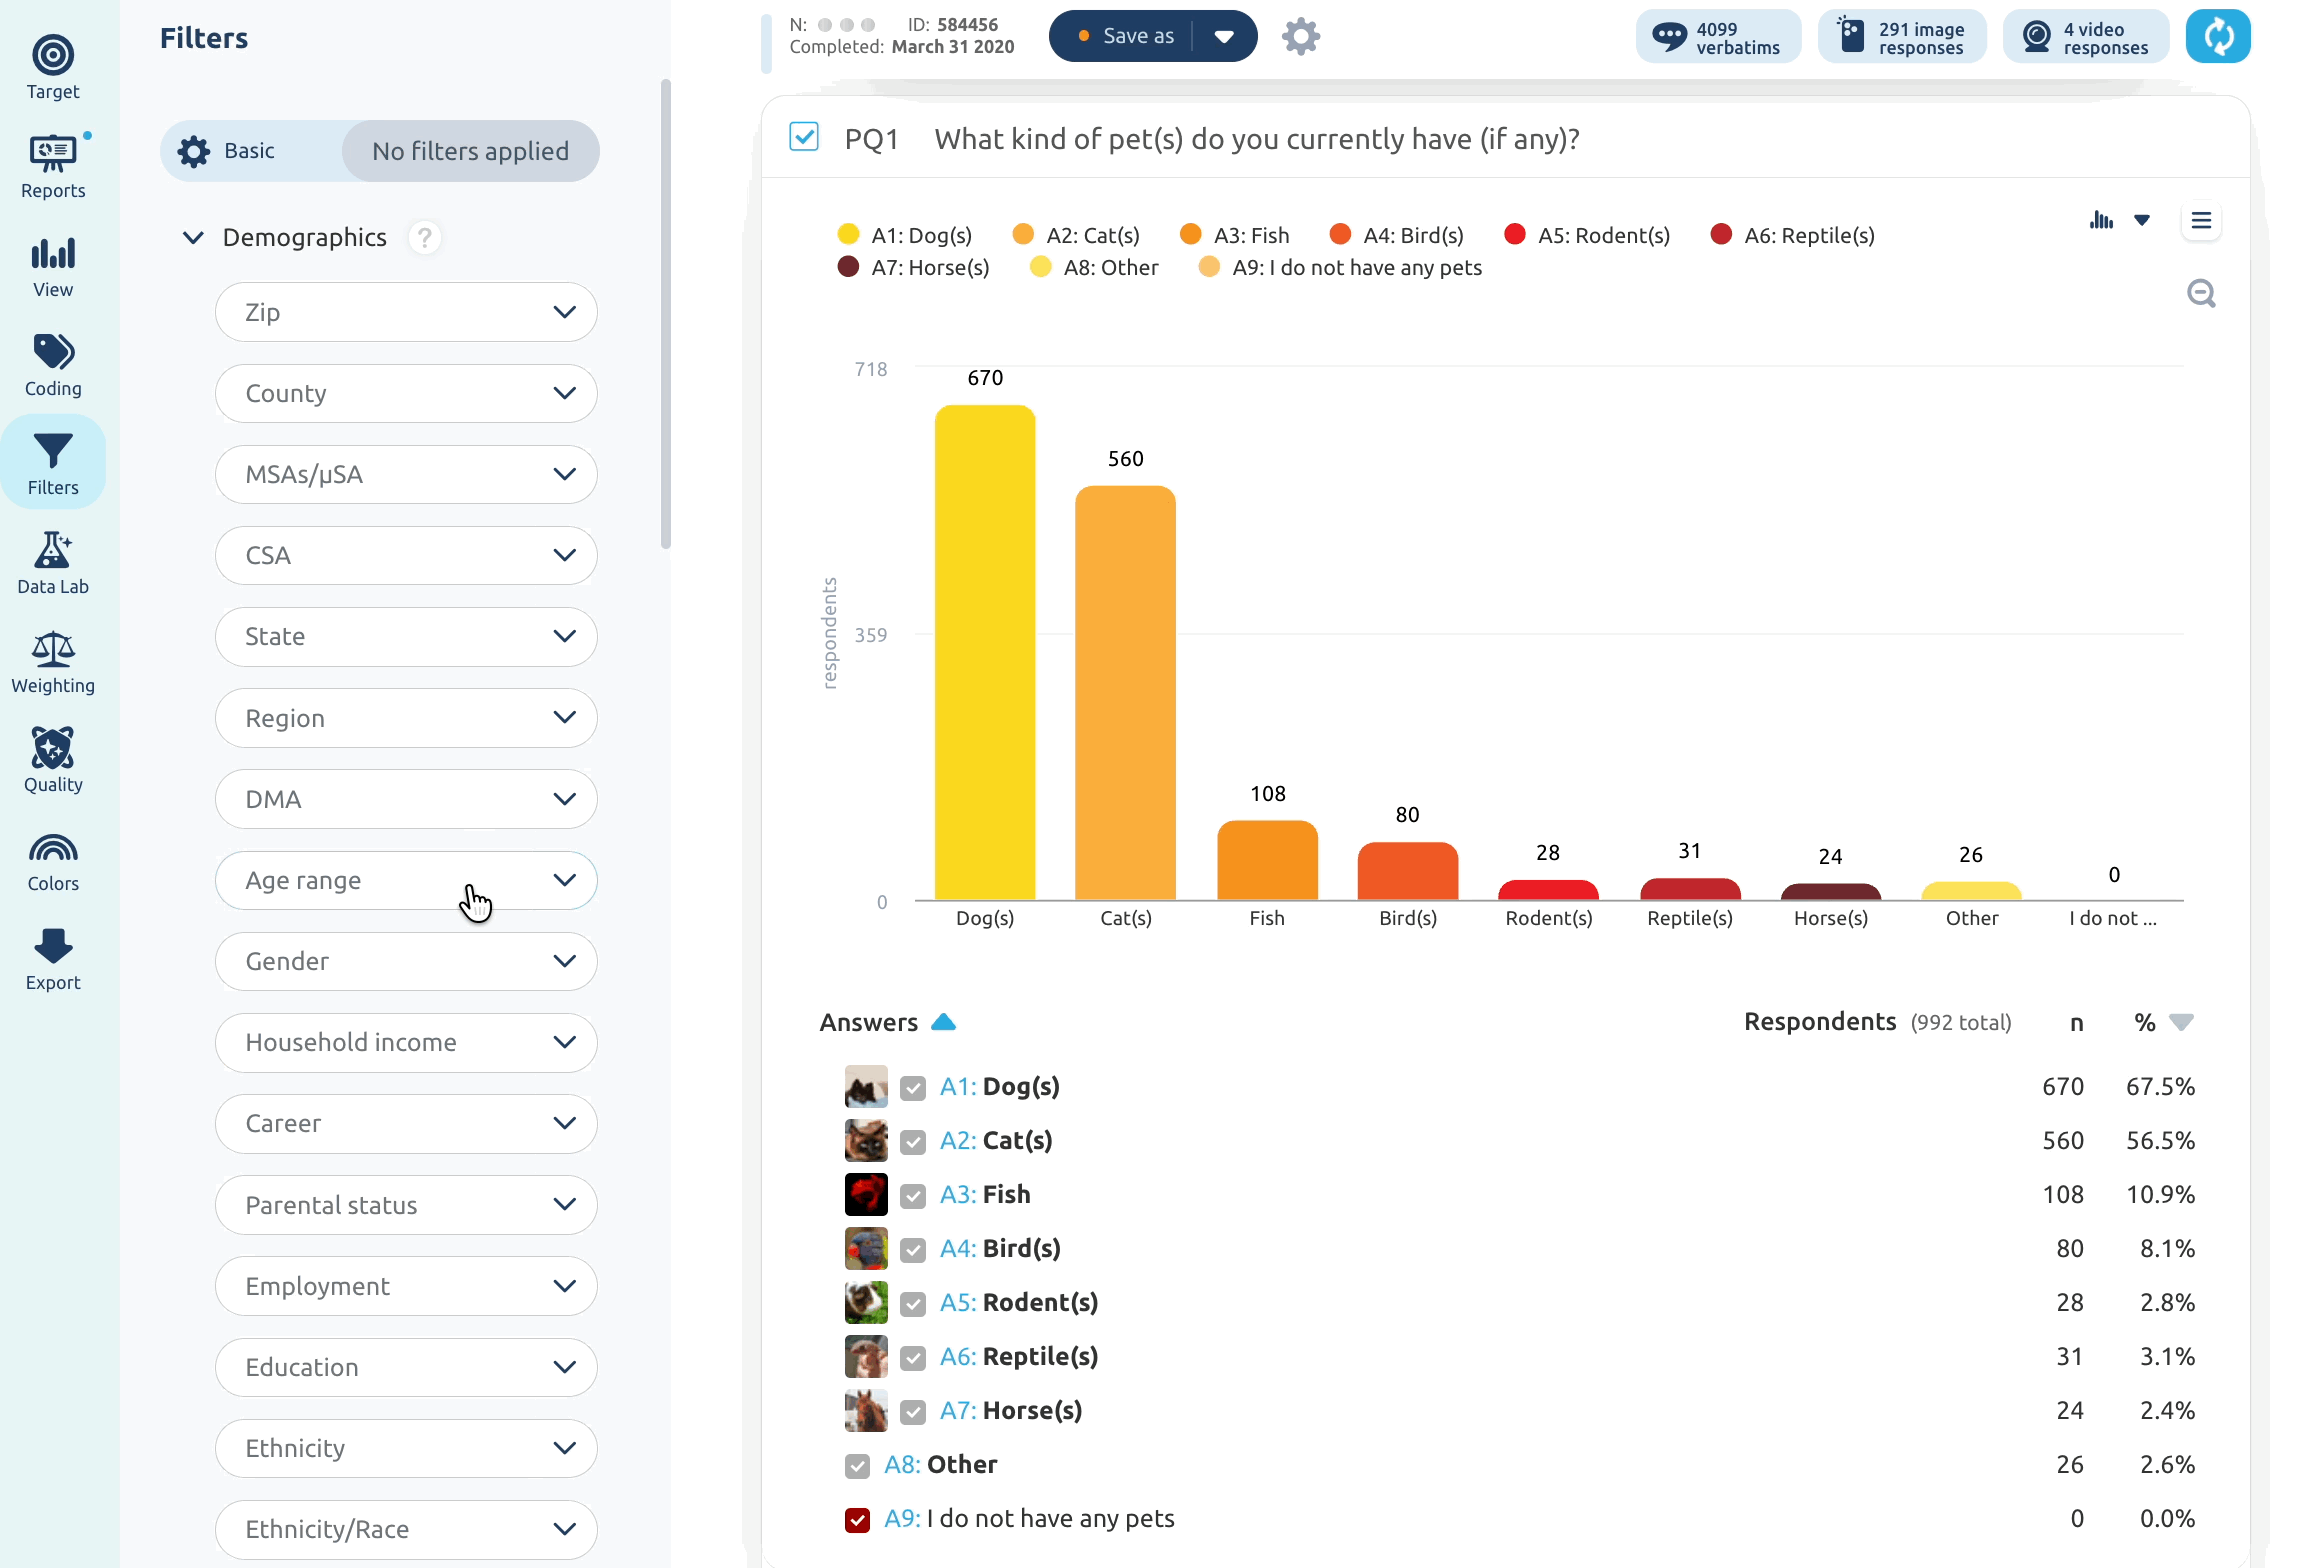
Task: Click the Dog(s) answer thumbnail image
Action: [866, 1087]
